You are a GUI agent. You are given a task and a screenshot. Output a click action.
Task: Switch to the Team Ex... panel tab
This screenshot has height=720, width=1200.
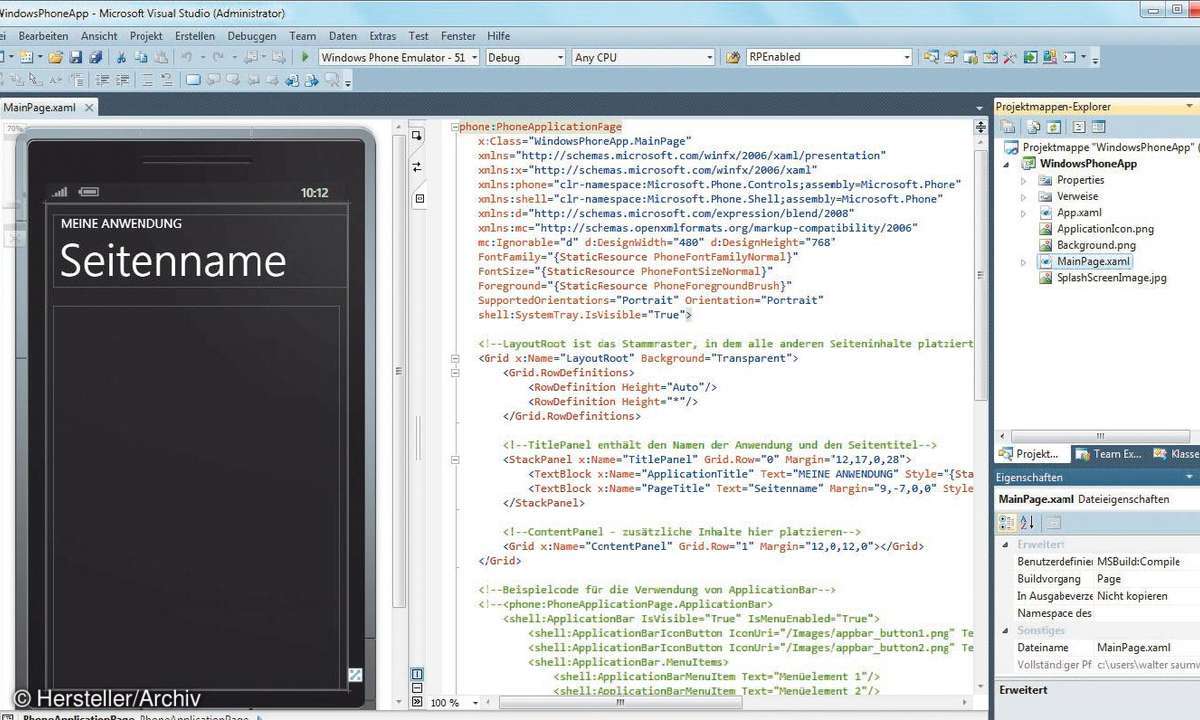click(x=1108, y=454)
